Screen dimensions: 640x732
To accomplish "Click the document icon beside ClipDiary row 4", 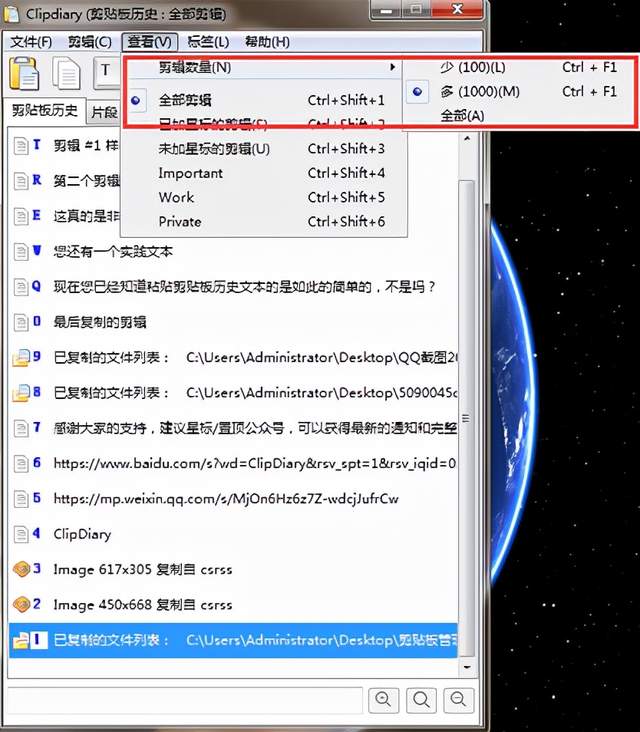I will (21, 535).
